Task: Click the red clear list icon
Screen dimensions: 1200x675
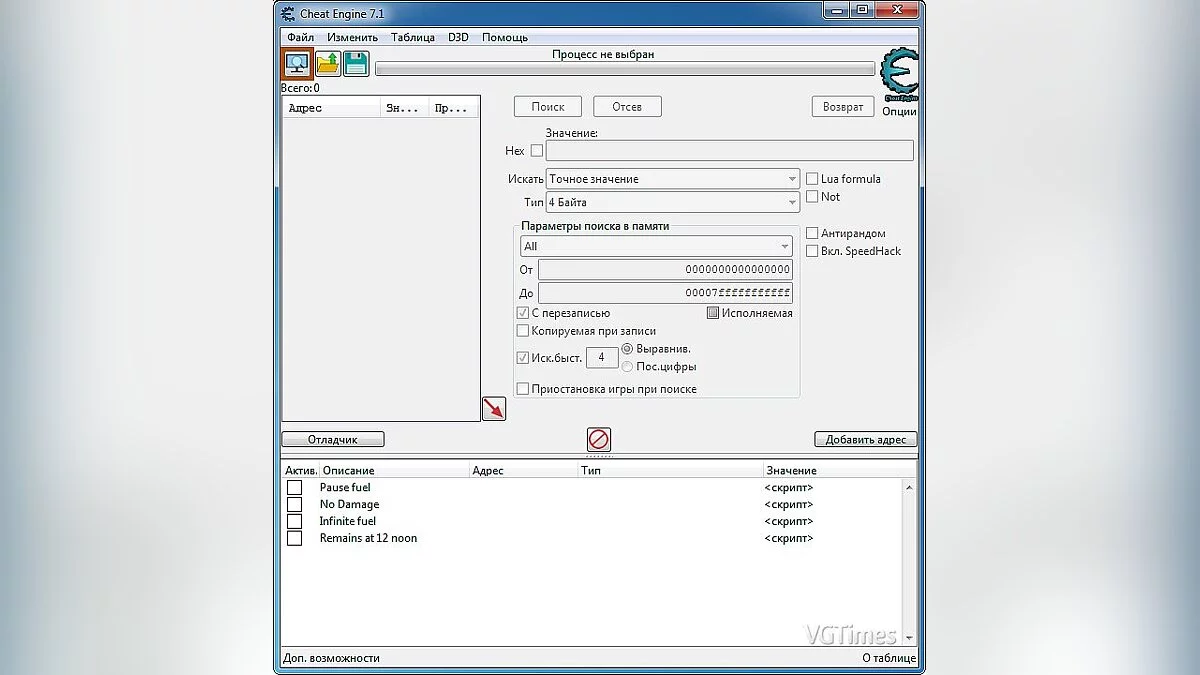Action: point(599,439)
